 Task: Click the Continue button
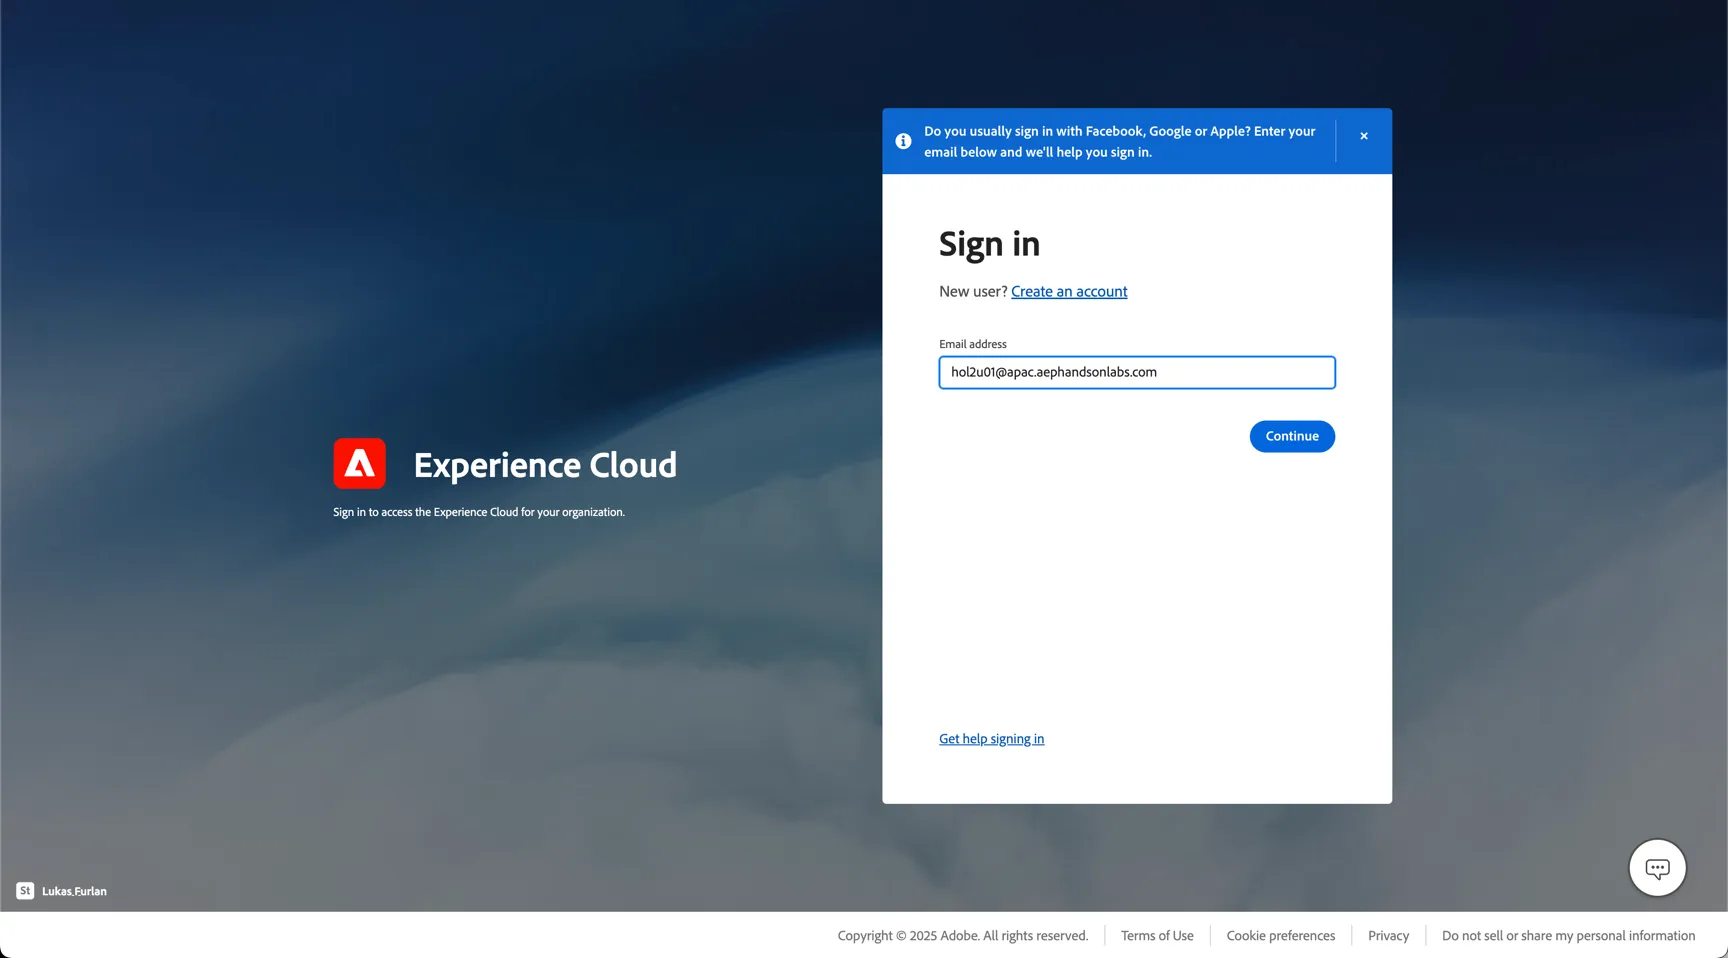pos(1292,436)
